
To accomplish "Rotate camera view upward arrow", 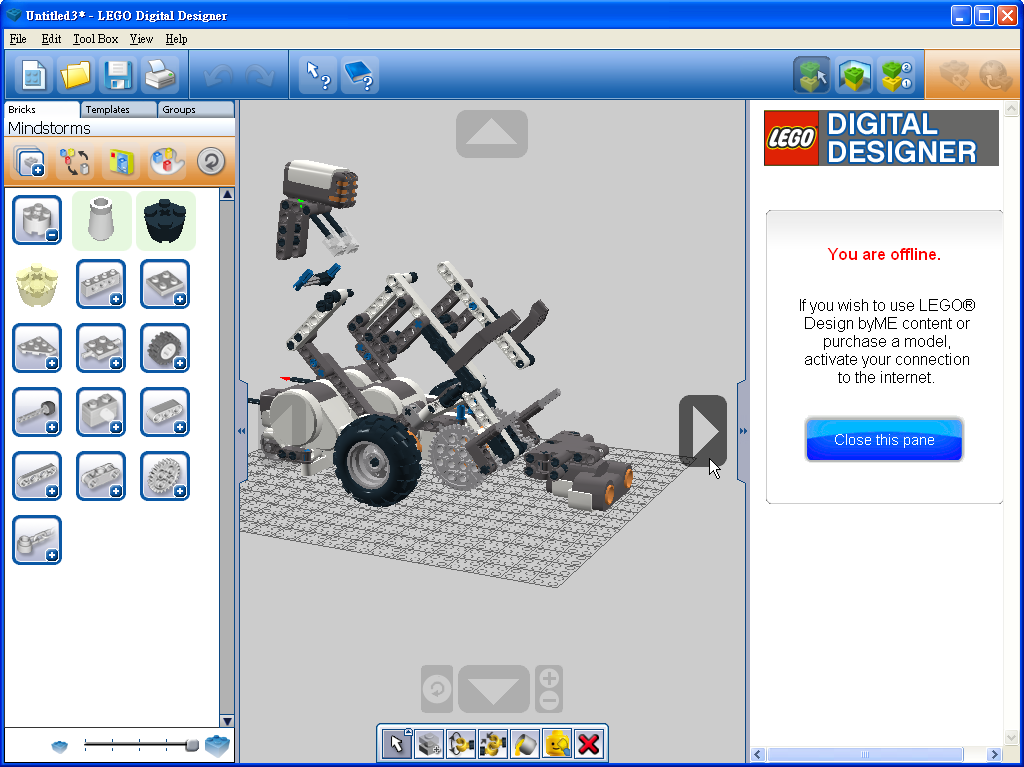I will click(492, 133).
